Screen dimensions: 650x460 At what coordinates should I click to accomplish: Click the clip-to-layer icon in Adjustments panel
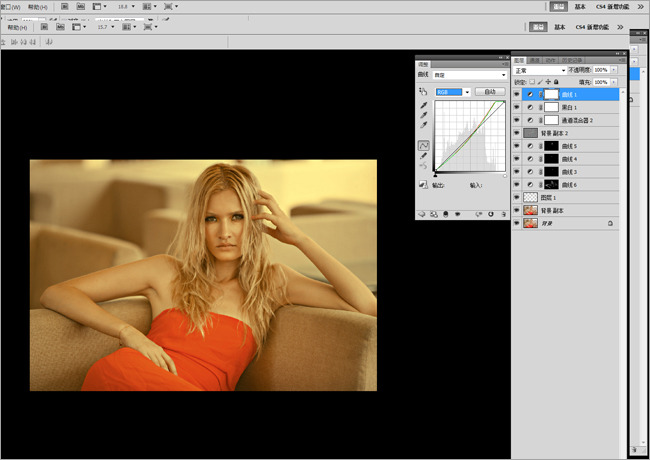[x=446, y=214]
